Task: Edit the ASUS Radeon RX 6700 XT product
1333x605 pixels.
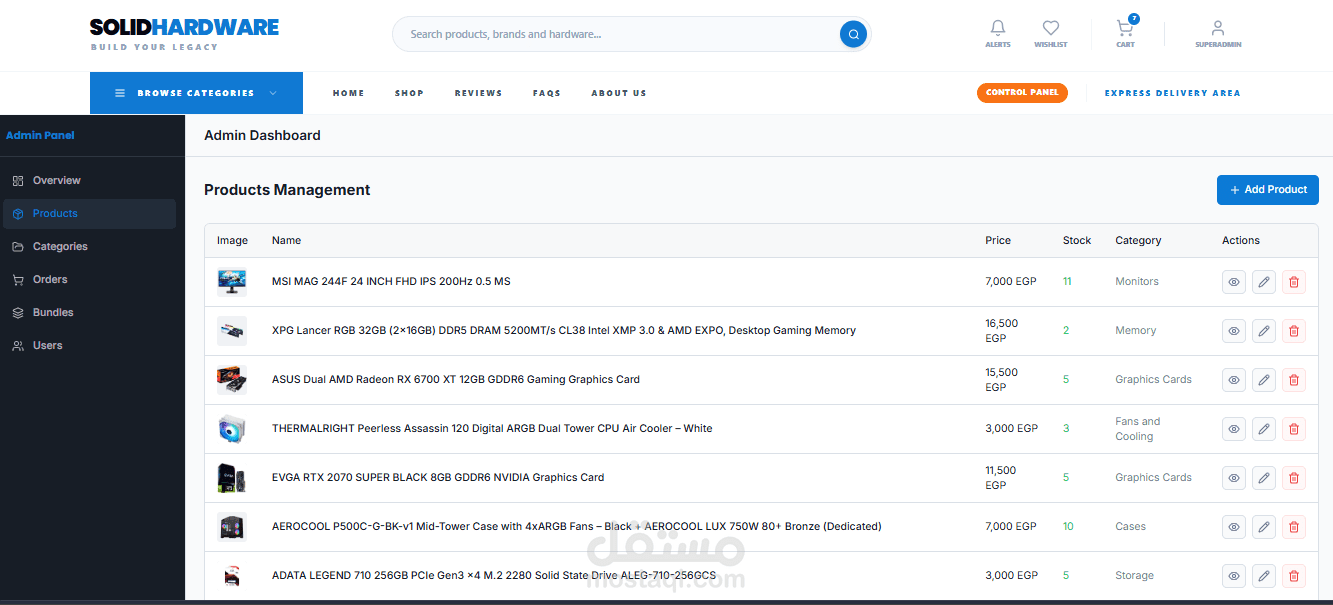Action: tap(1264, 380)
